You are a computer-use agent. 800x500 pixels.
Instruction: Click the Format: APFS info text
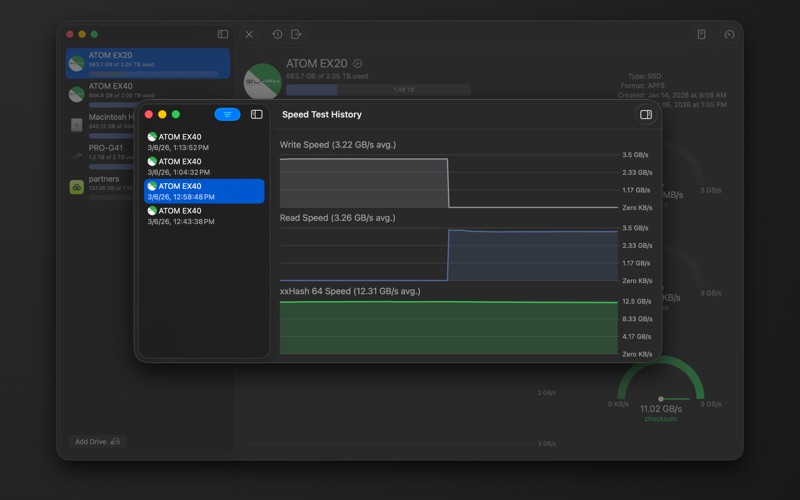(x=642, y=86)
